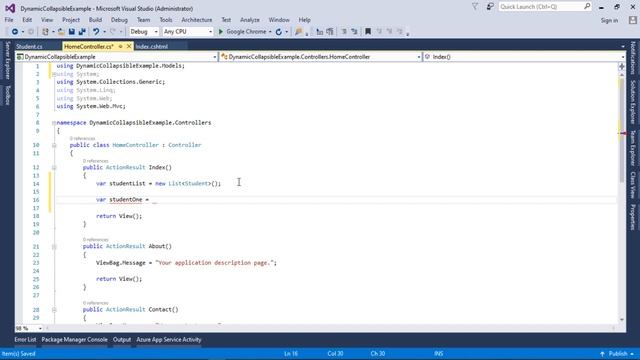640x360 pixels.
Task: Open the Team Explorer side tab
Action: tap(633, 148)
